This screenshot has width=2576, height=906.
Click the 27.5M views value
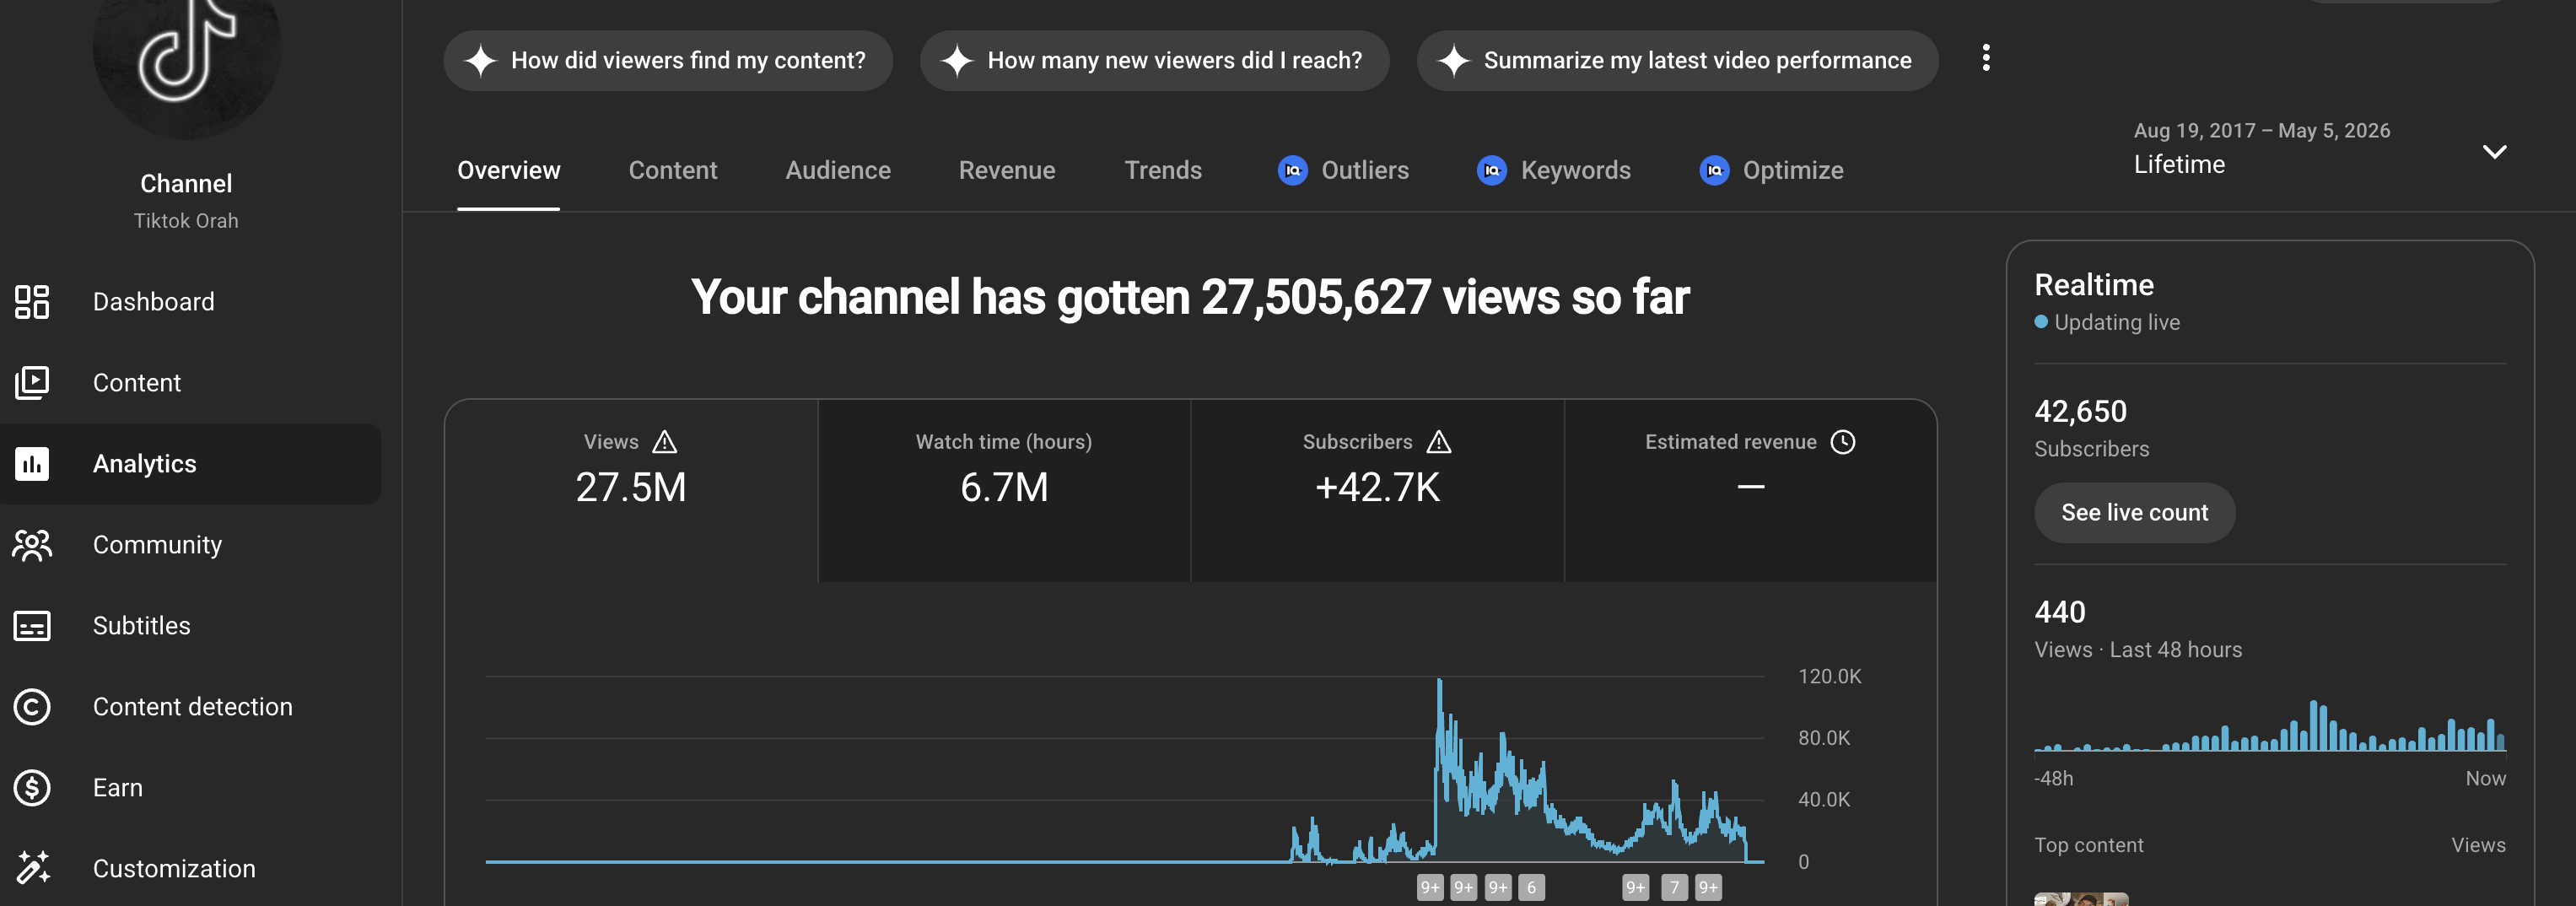click(631, 487)
